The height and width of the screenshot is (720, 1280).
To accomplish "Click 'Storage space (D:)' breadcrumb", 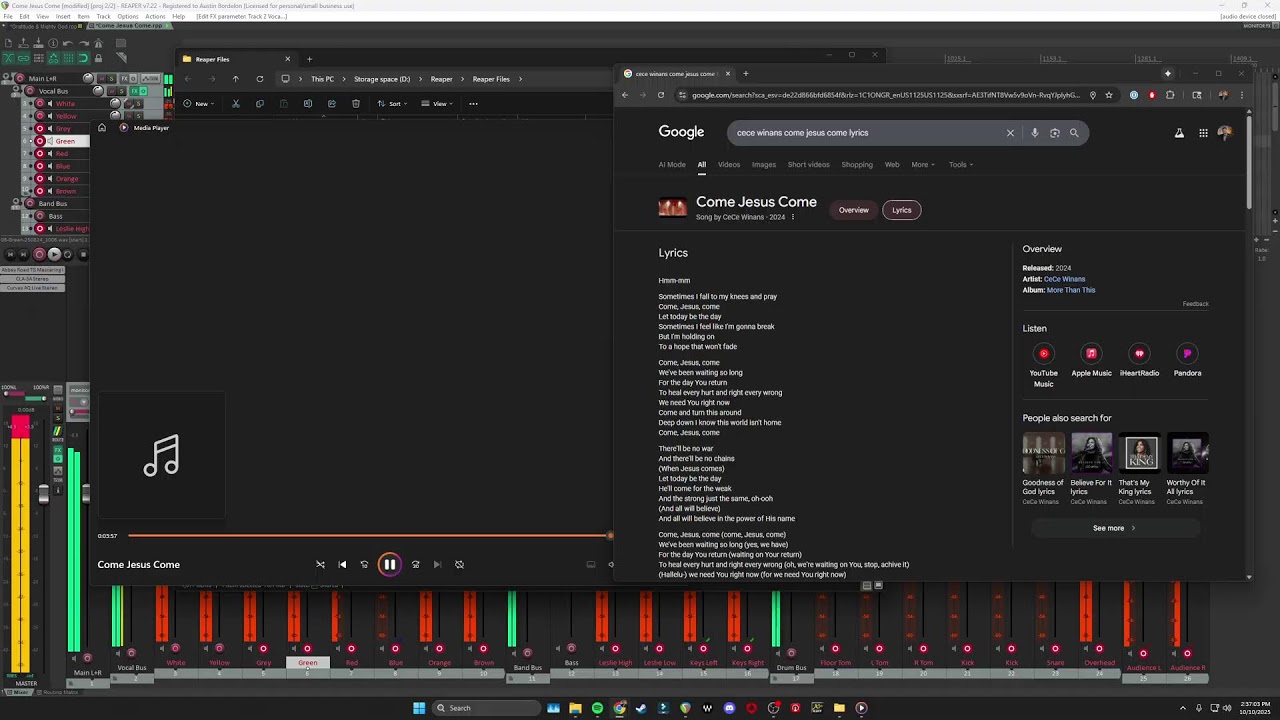I will [382, 79].
